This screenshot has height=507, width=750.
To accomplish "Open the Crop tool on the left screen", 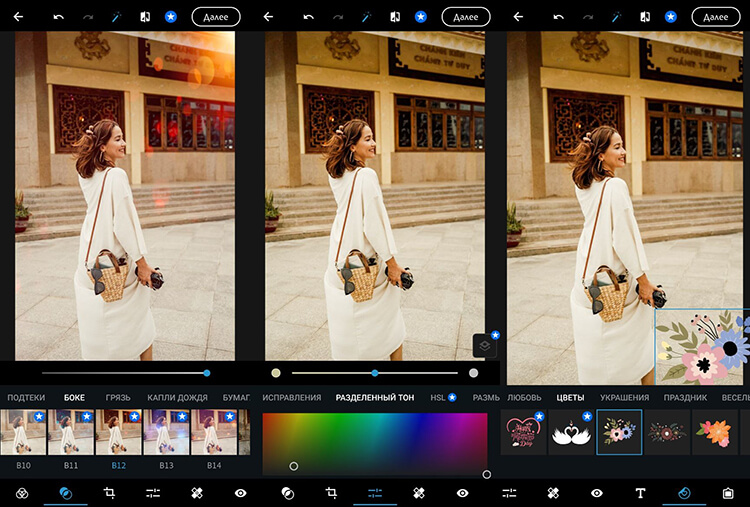I will pos(110,493).
